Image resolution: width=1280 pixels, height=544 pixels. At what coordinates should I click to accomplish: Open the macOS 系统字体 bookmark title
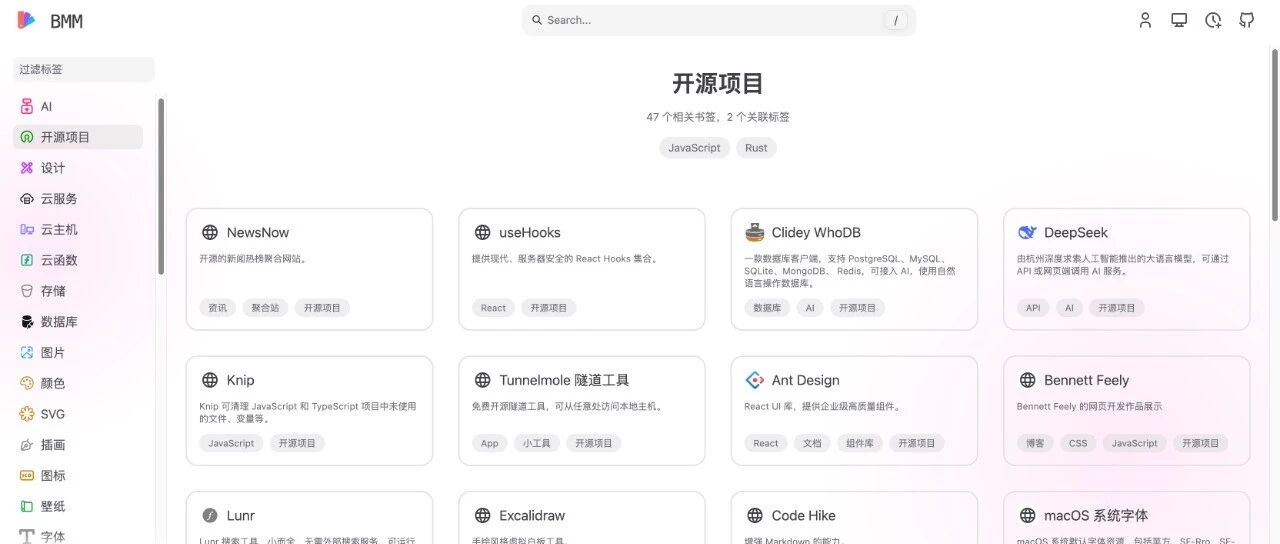click(x=1096, y=516)
